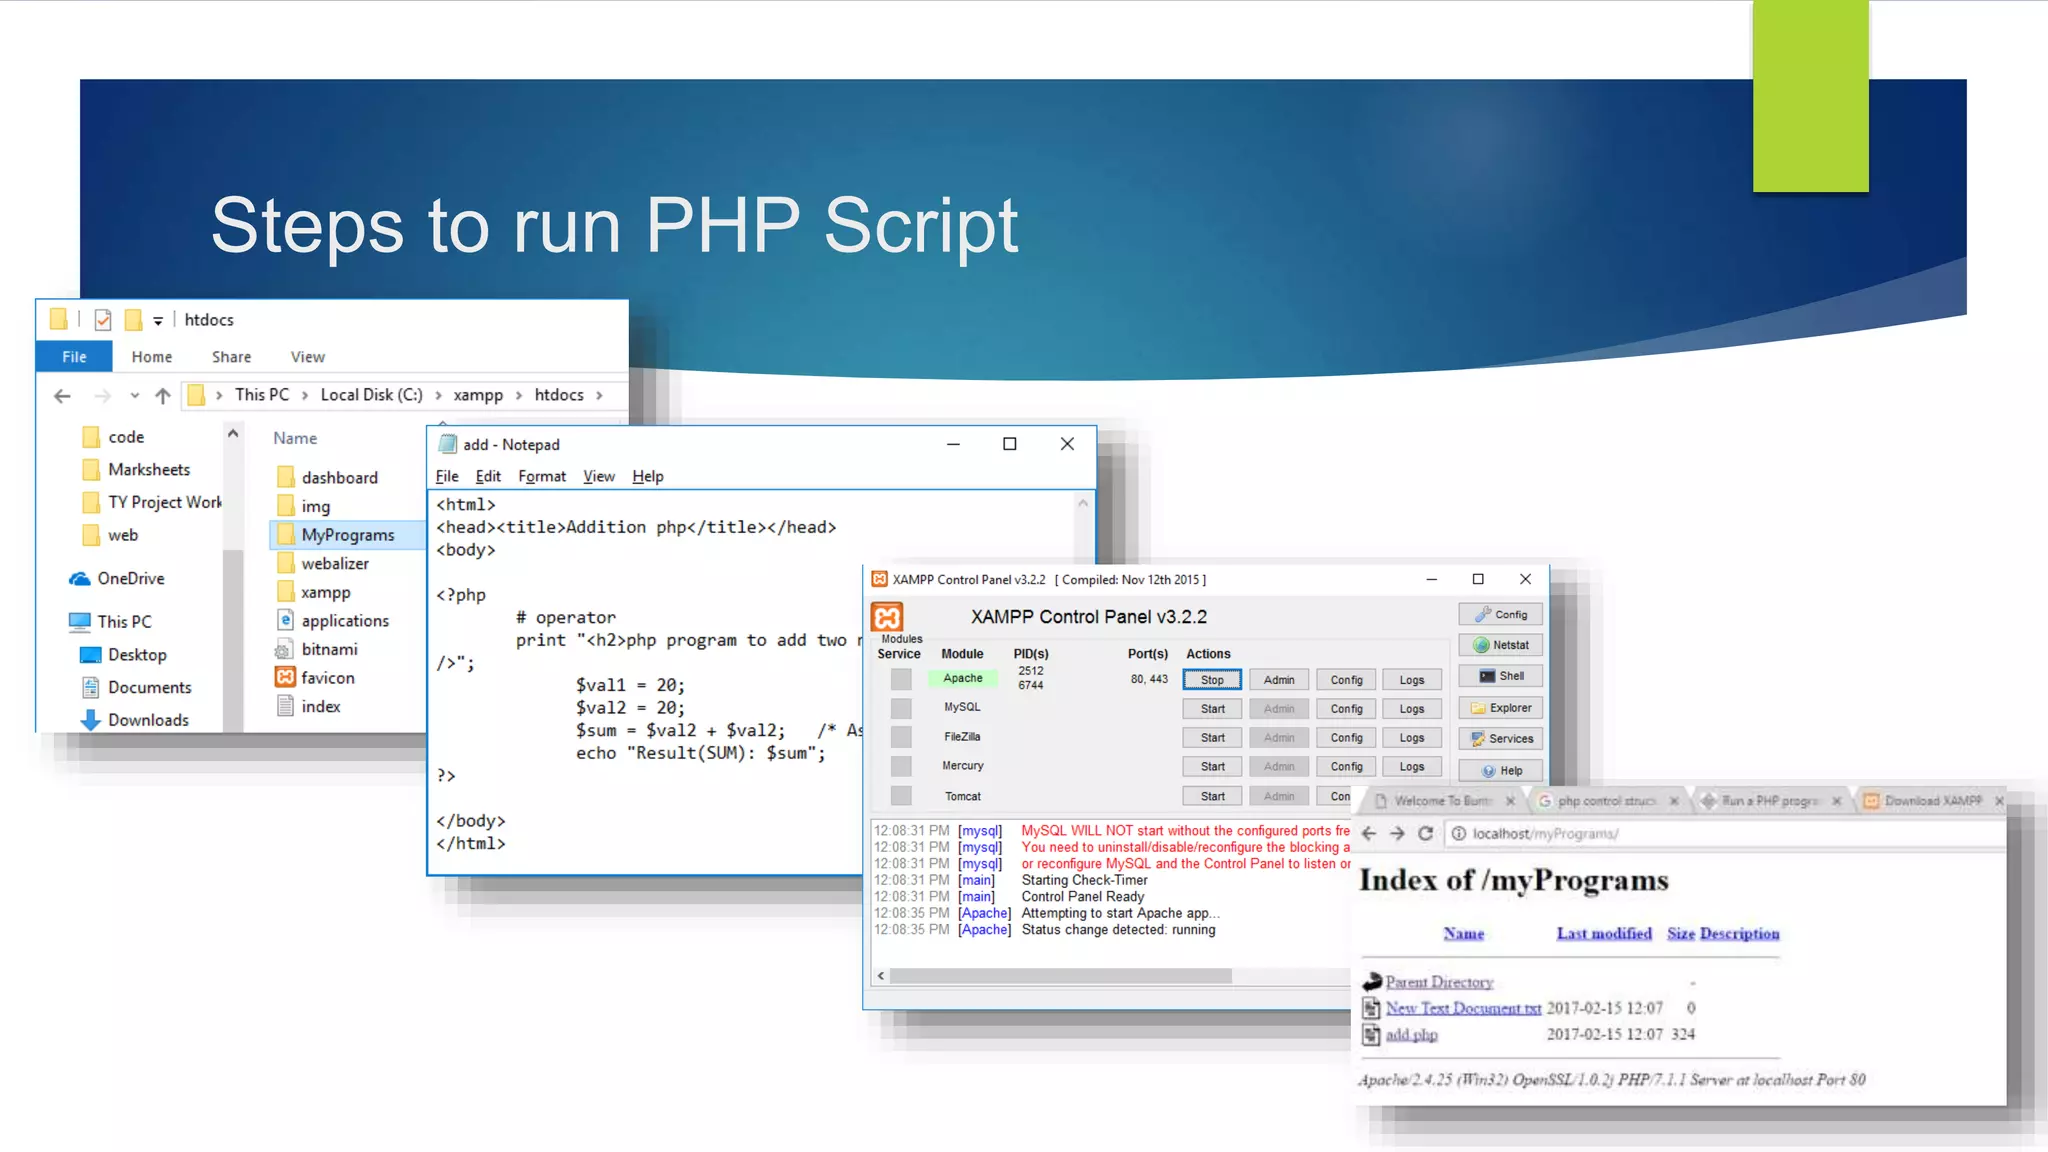Stop the Apache module

click(1212, 680)
